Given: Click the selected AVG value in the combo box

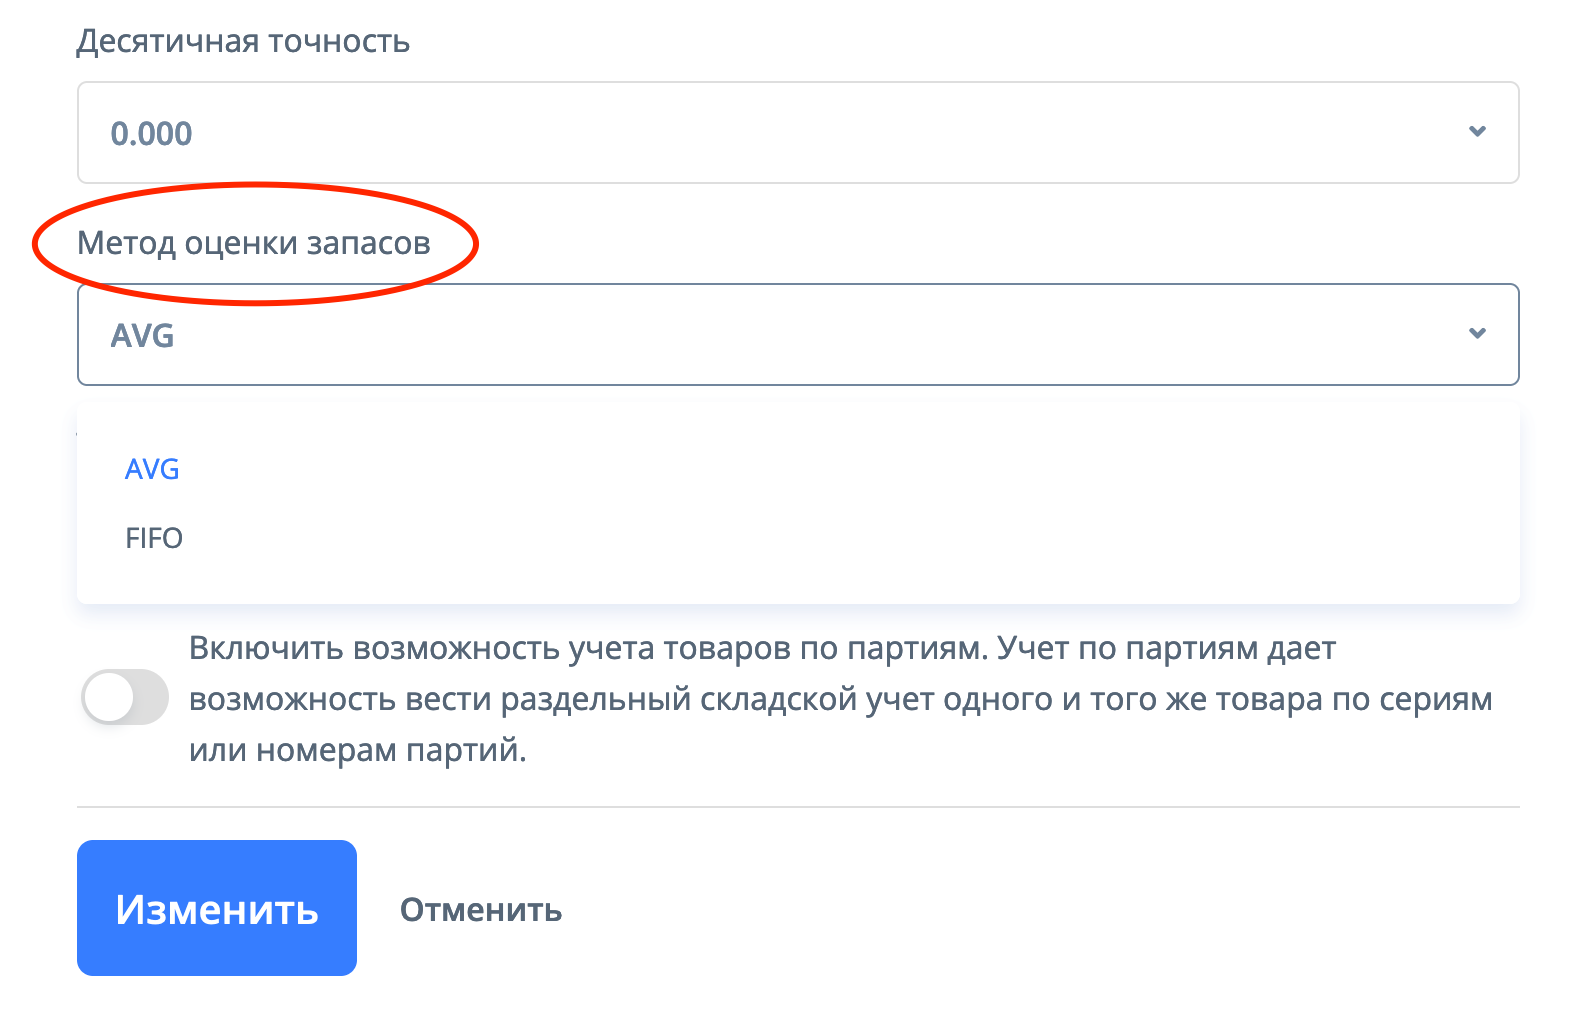Looking at the screenshot, I should [x=143, y=335].
